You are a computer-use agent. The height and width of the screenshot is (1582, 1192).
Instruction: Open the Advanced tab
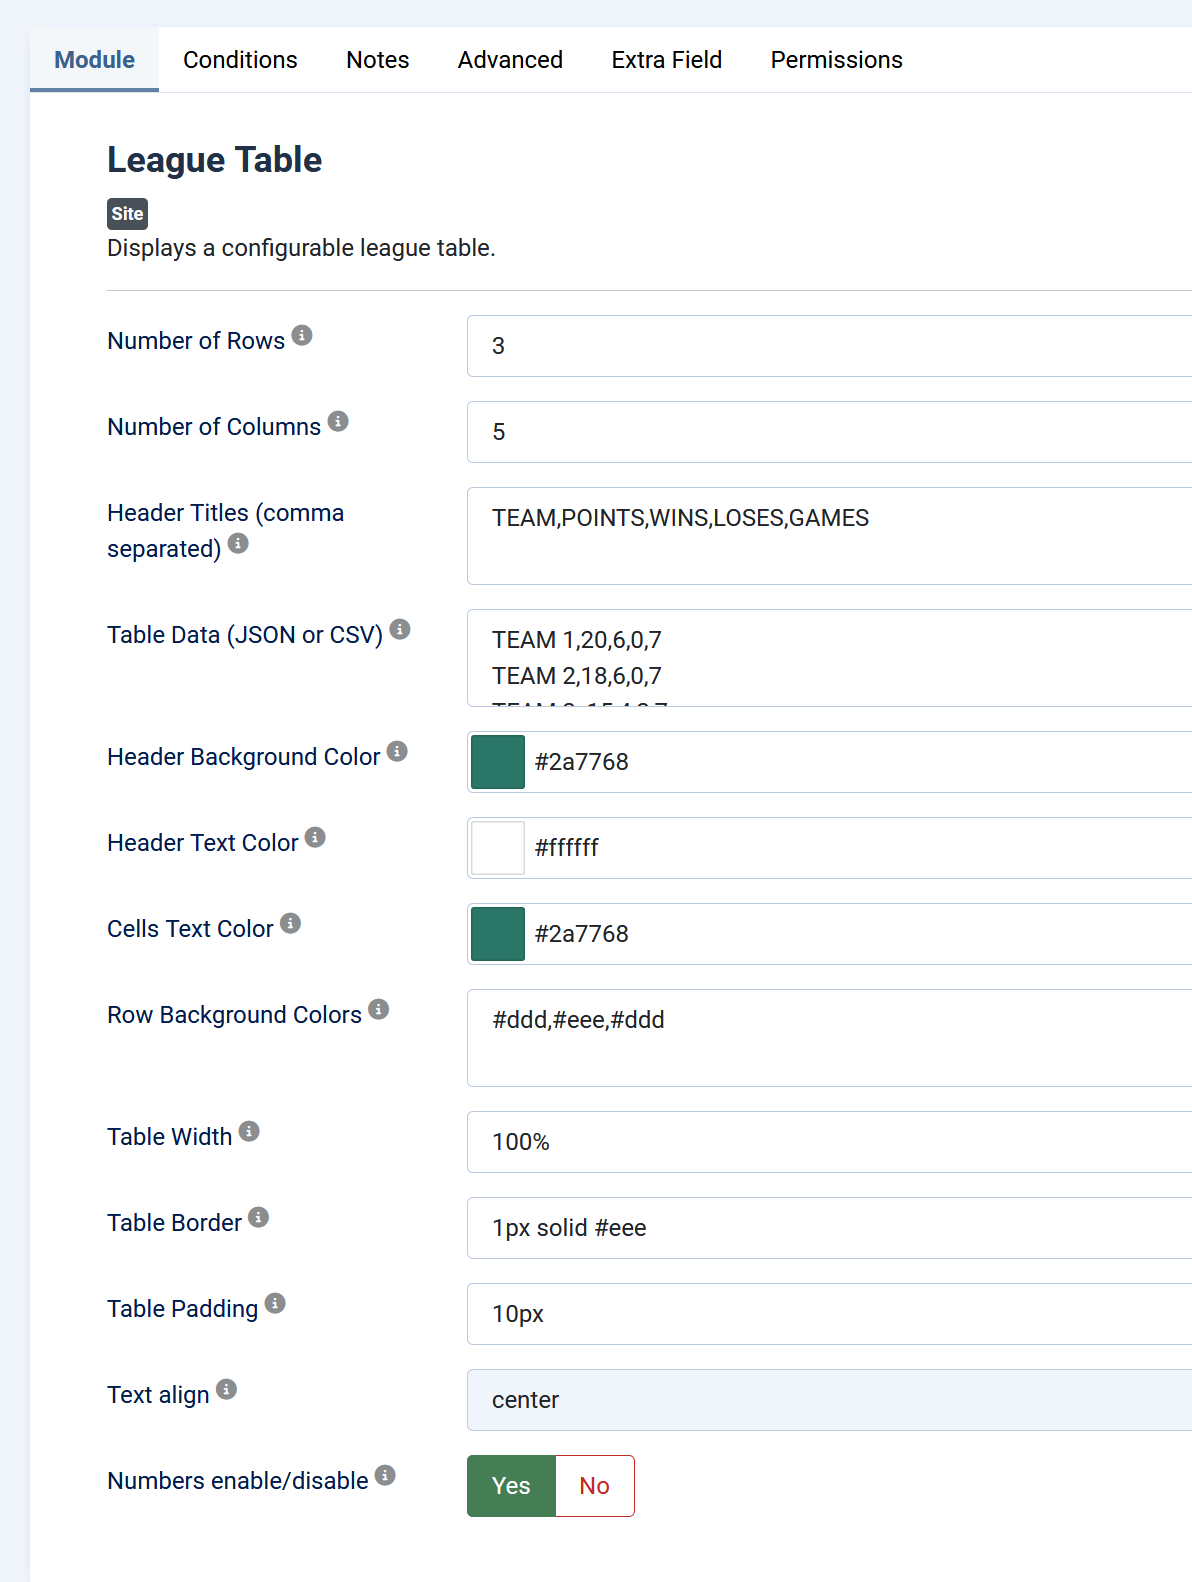pyautogui.click(x=510, y=60)
